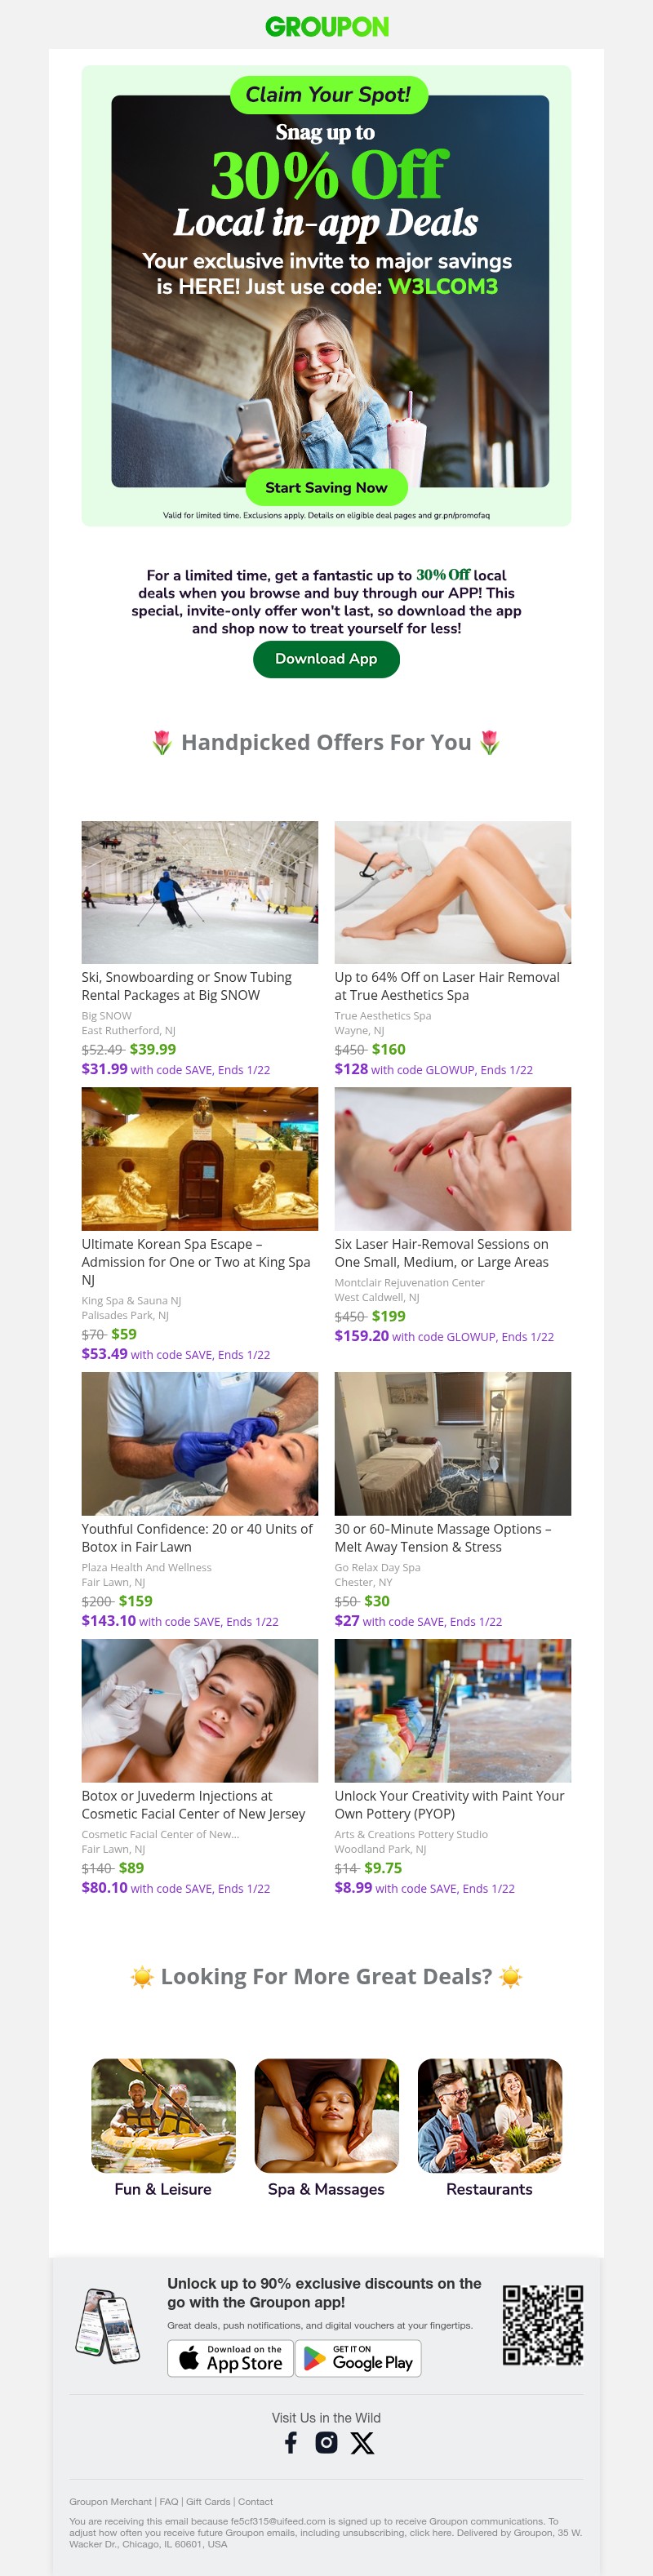Open Groupon's Instagram via footer icon
The image size is (653, 2576).
pyautogui.click(x=327, y=2441)
